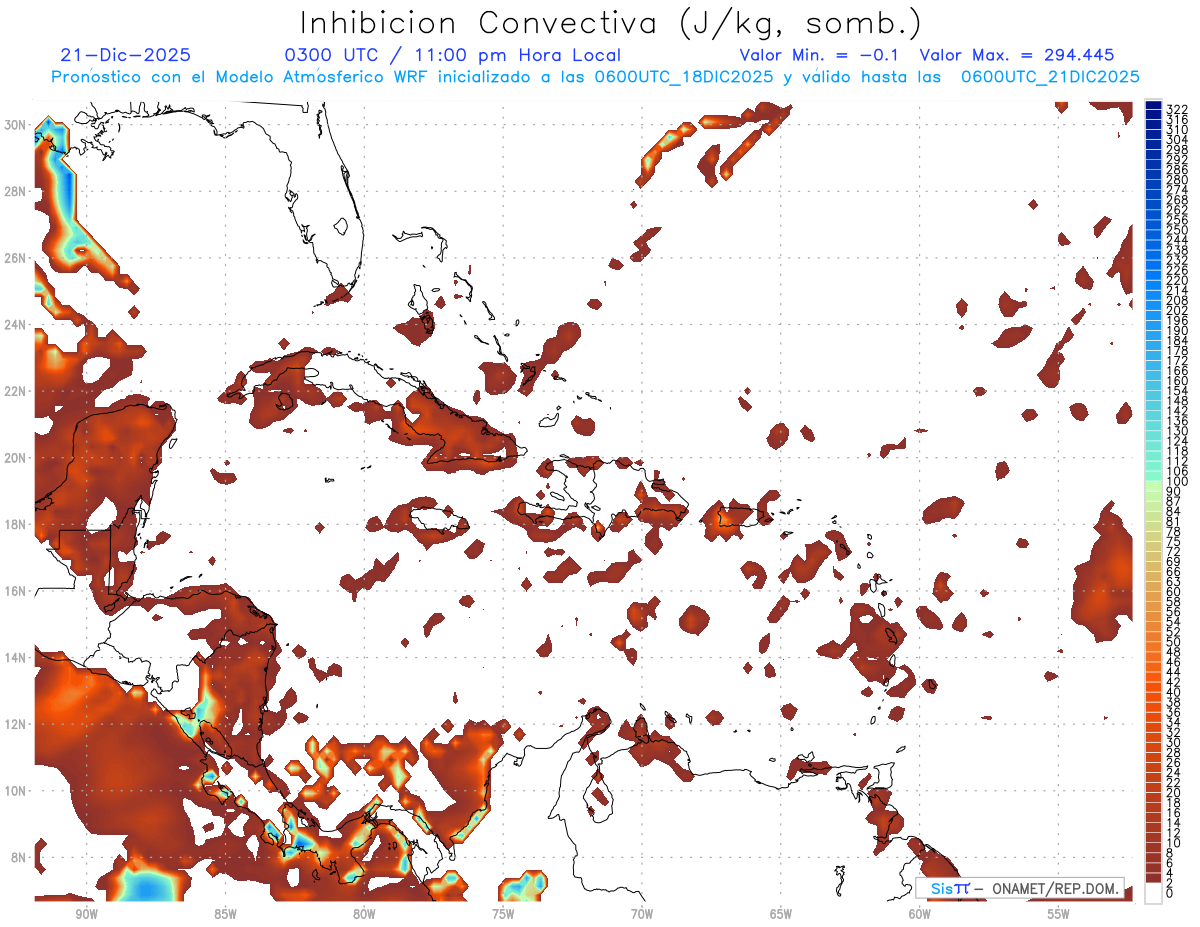
Task: Click the "85W" longitude label
Action: [225, 913]
